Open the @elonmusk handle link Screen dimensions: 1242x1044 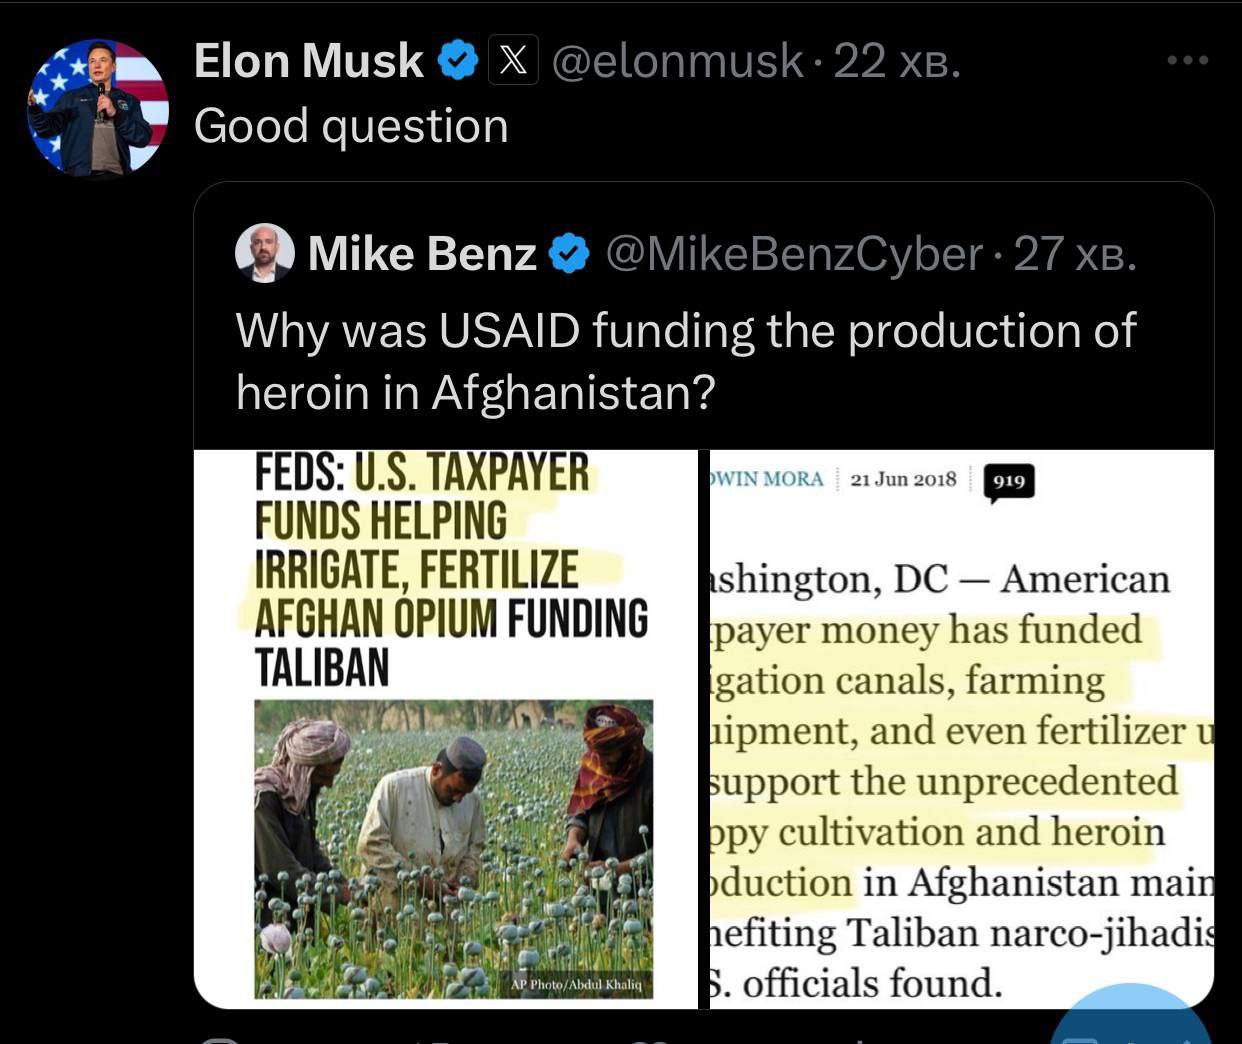pos(677,61)
